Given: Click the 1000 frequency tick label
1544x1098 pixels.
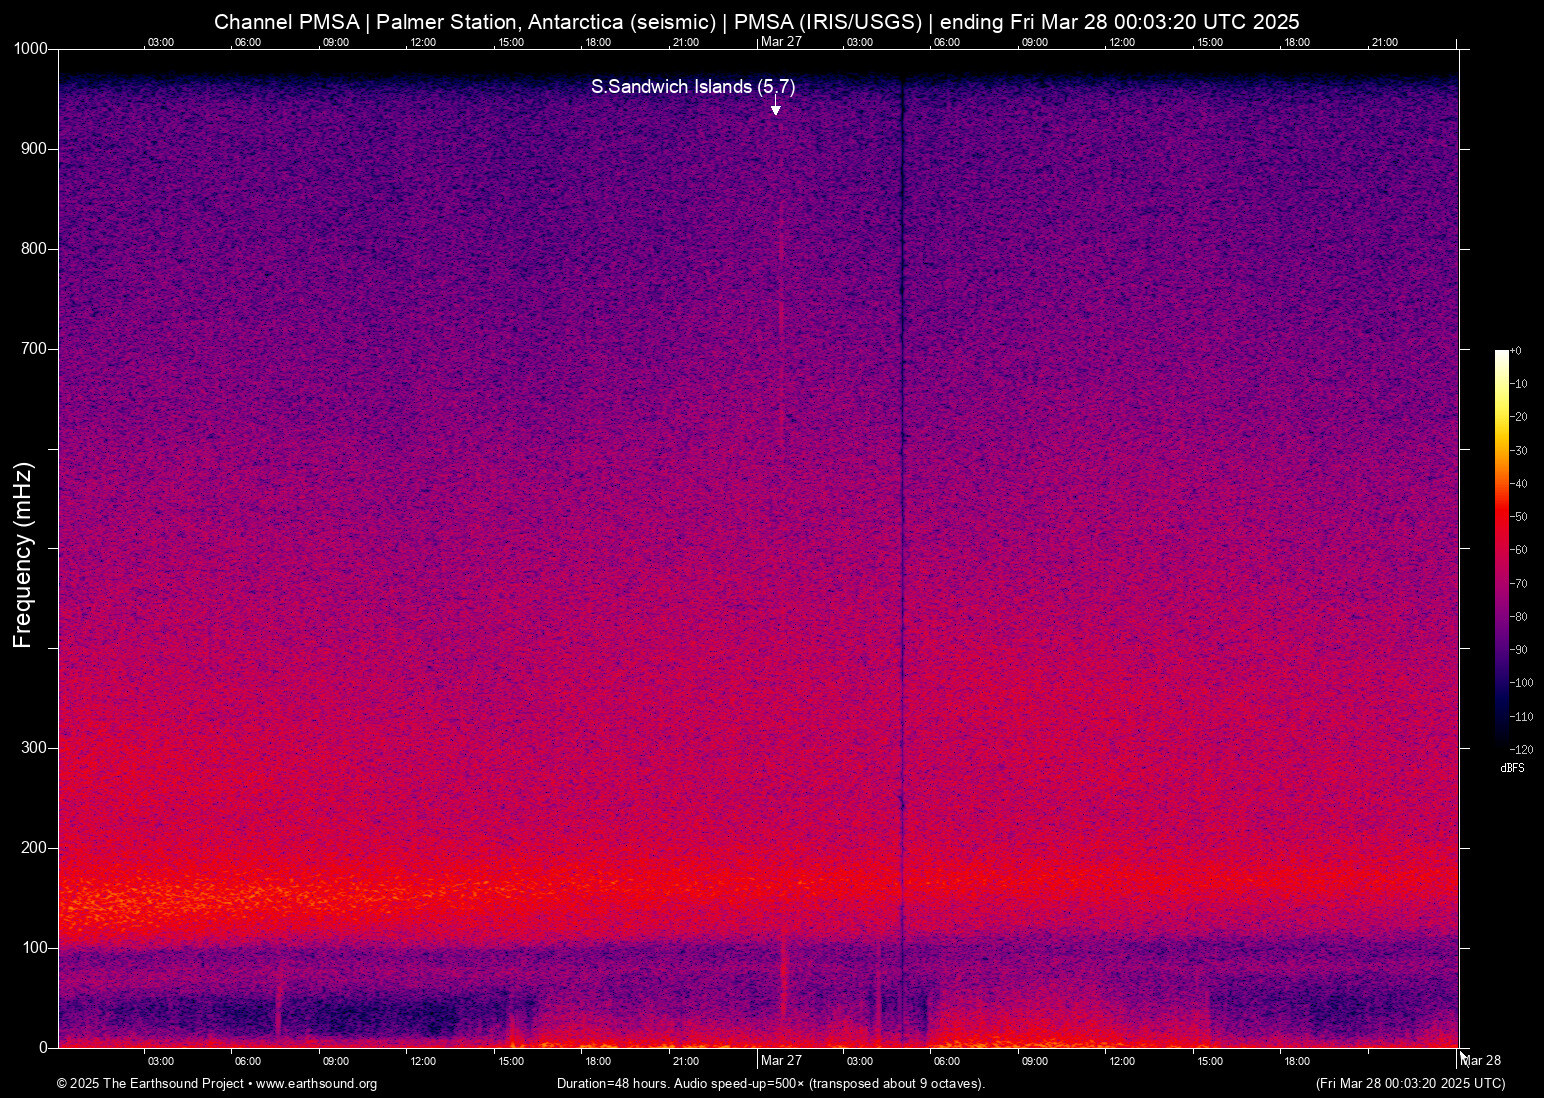Looking at the screenshot, I should pyautogui.click(x=29, y=47).
